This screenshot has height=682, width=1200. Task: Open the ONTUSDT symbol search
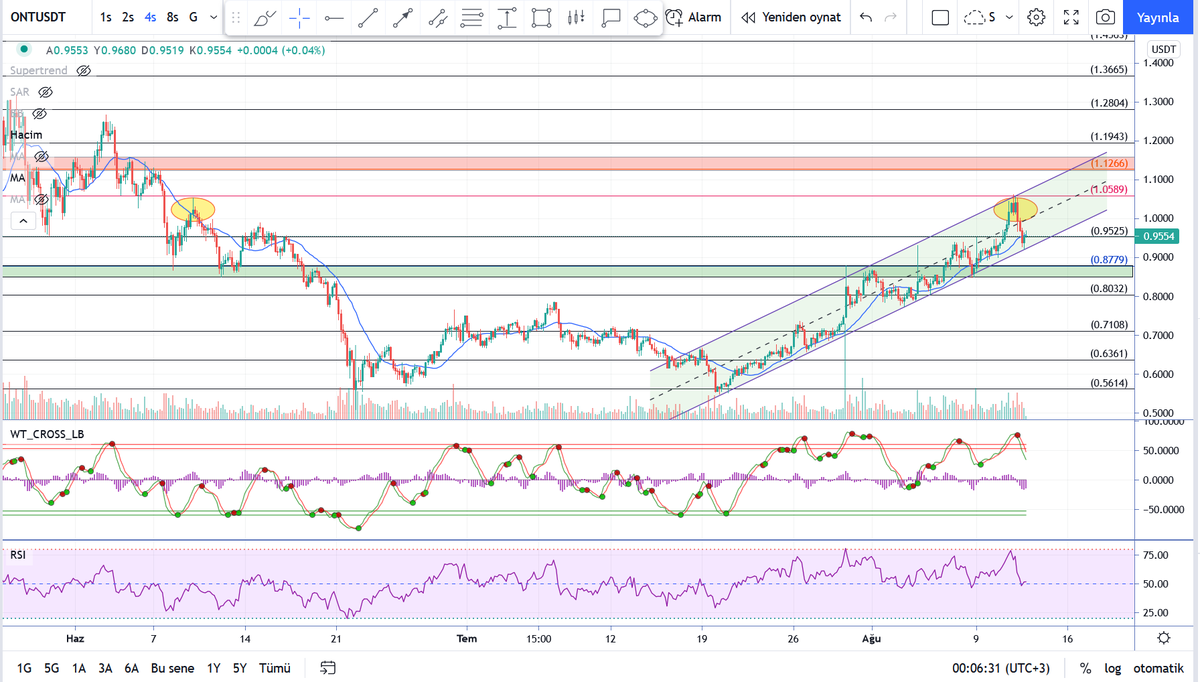[39, 17]
